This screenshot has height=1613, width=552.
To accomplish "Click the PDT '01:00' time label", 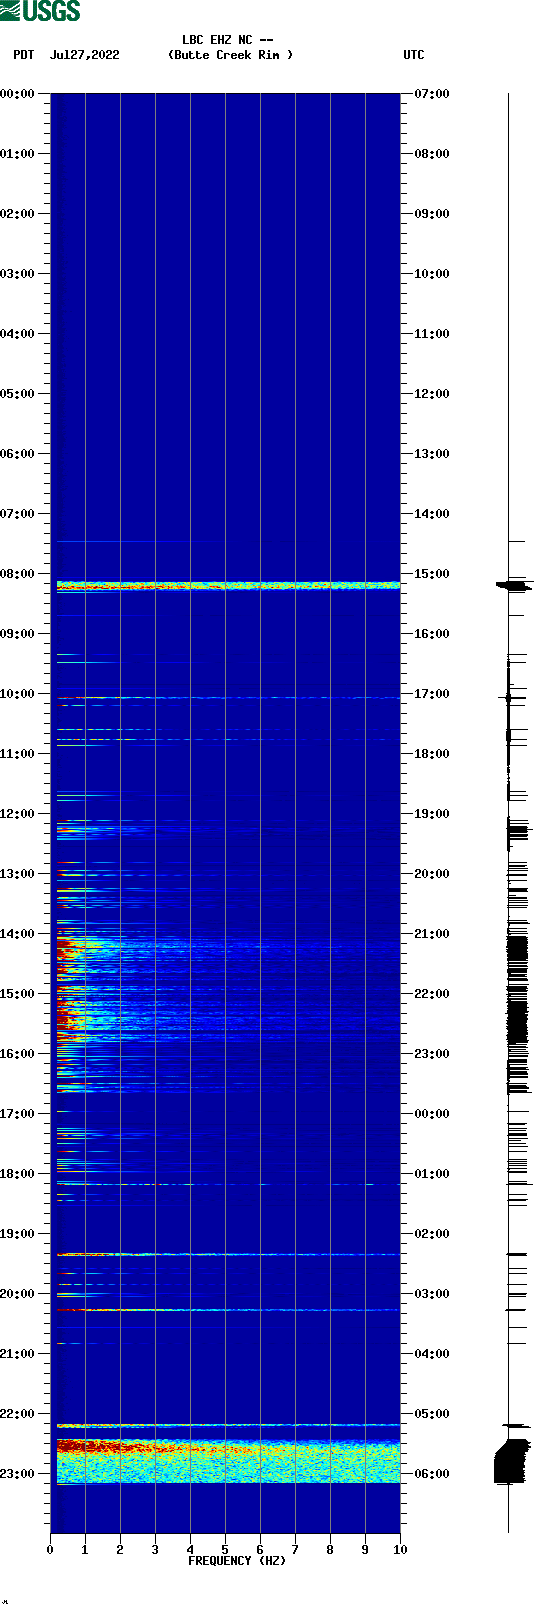I will coord(18,154).
